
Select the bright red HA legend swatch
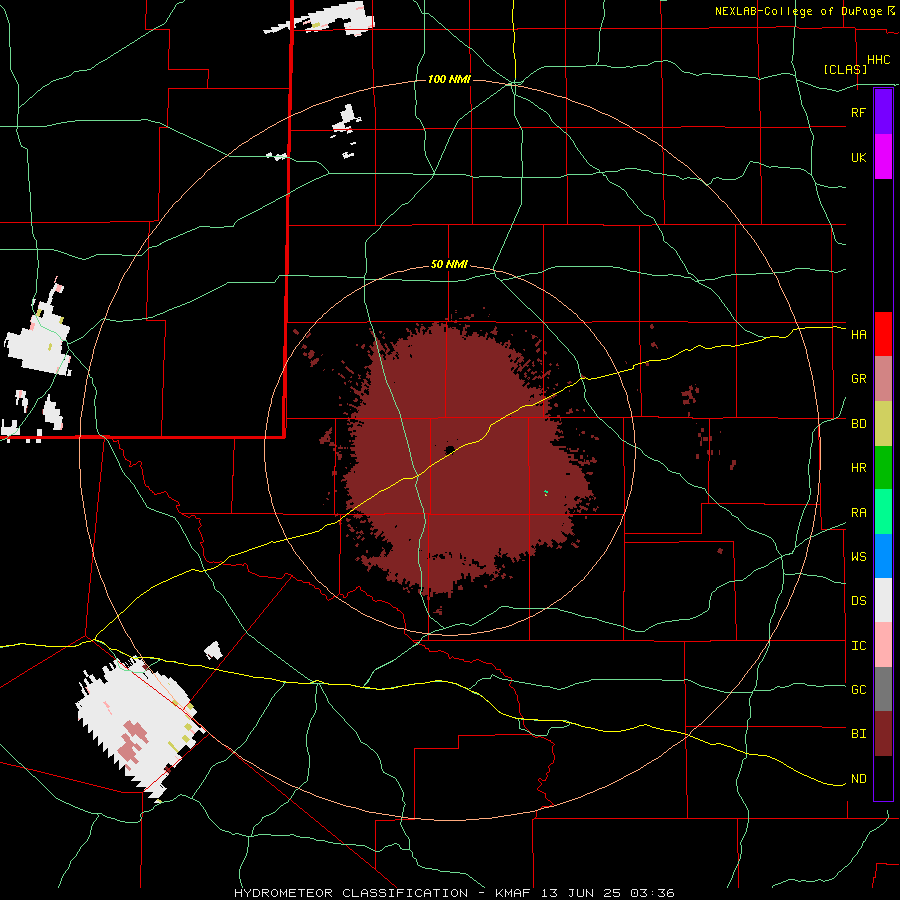pyautogui.click(x=883, y=334)
